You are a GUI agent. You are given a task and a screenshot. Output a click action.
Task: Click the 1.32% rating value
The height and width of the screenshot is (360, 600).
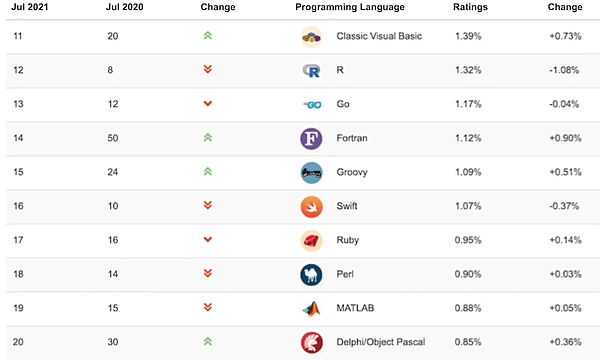coord(468,70)
